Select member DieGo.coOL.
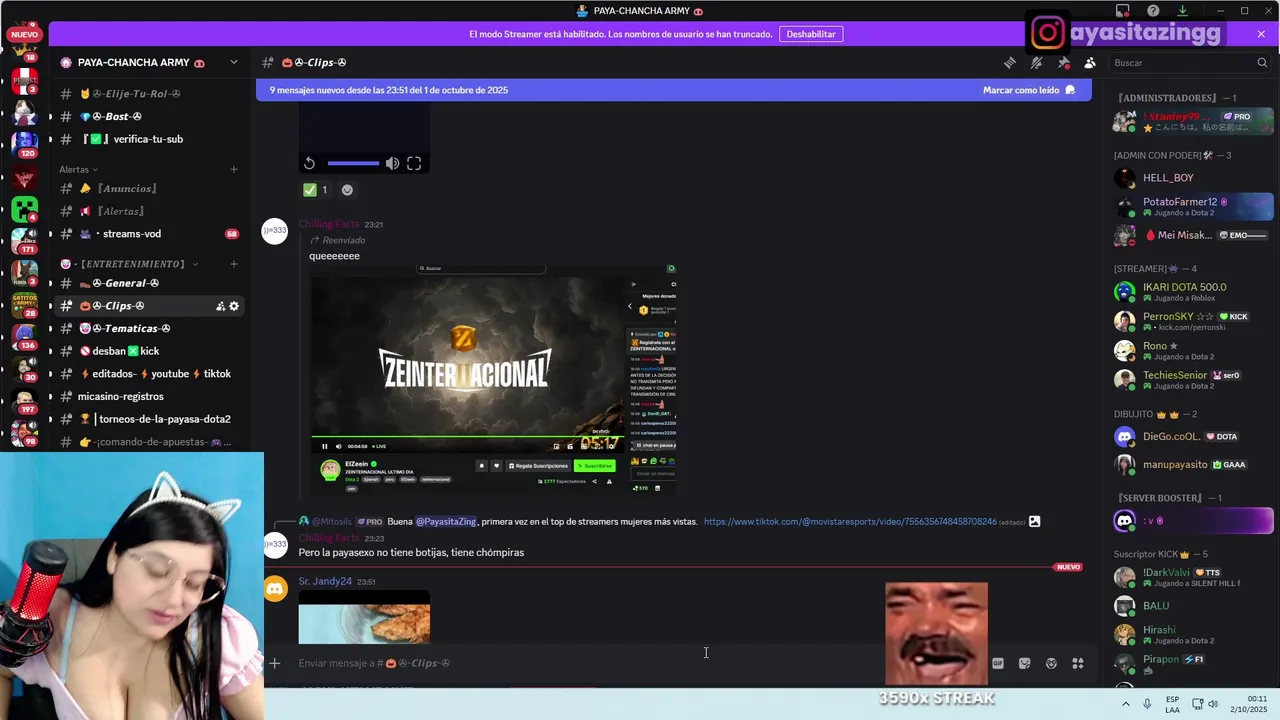This screenshot has width=1280, height=720. point(1191,437)
